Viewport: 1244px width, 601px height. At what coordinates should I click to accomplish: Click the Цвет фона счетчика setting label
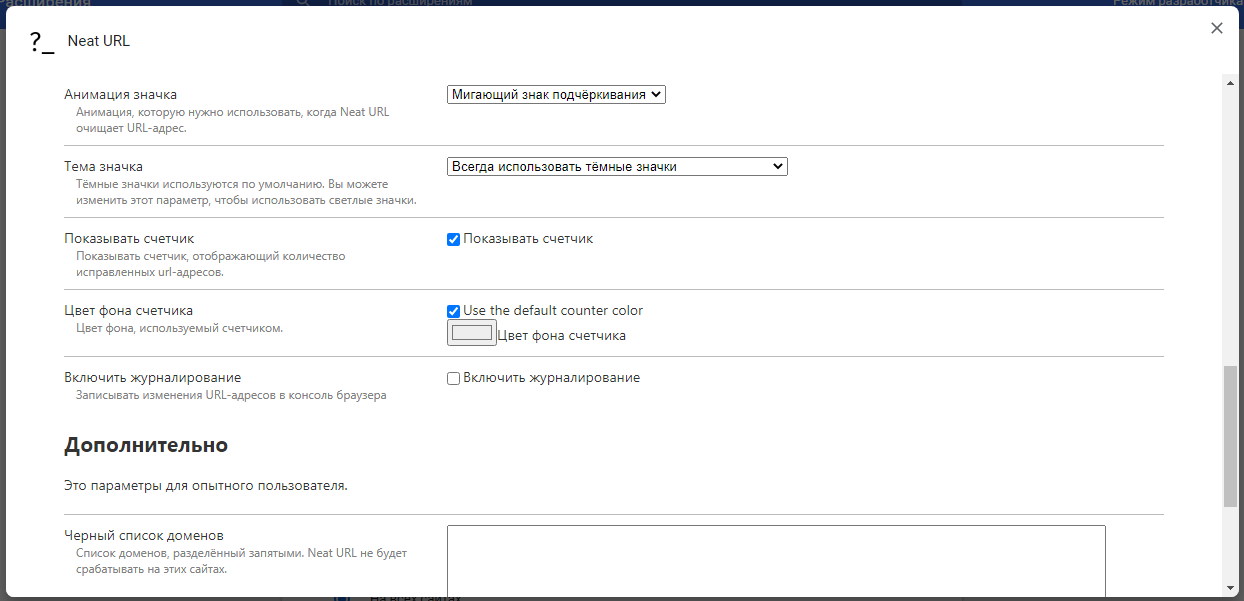coord(128,310)
